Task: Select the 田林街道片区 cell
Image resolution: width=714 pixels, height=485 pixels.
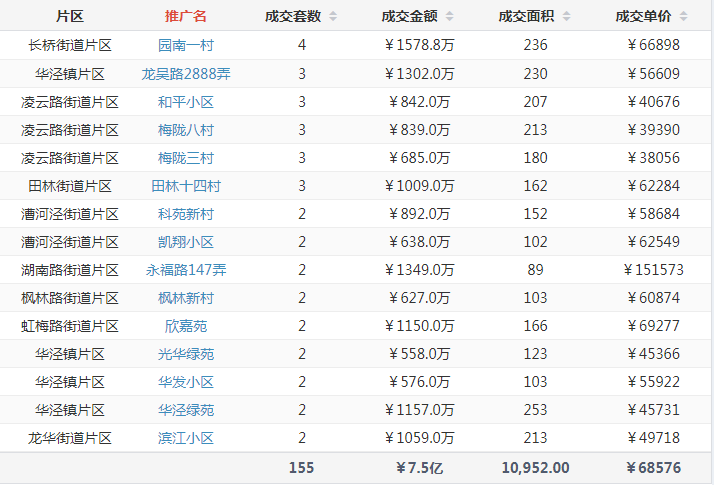Action: (70, 186)
